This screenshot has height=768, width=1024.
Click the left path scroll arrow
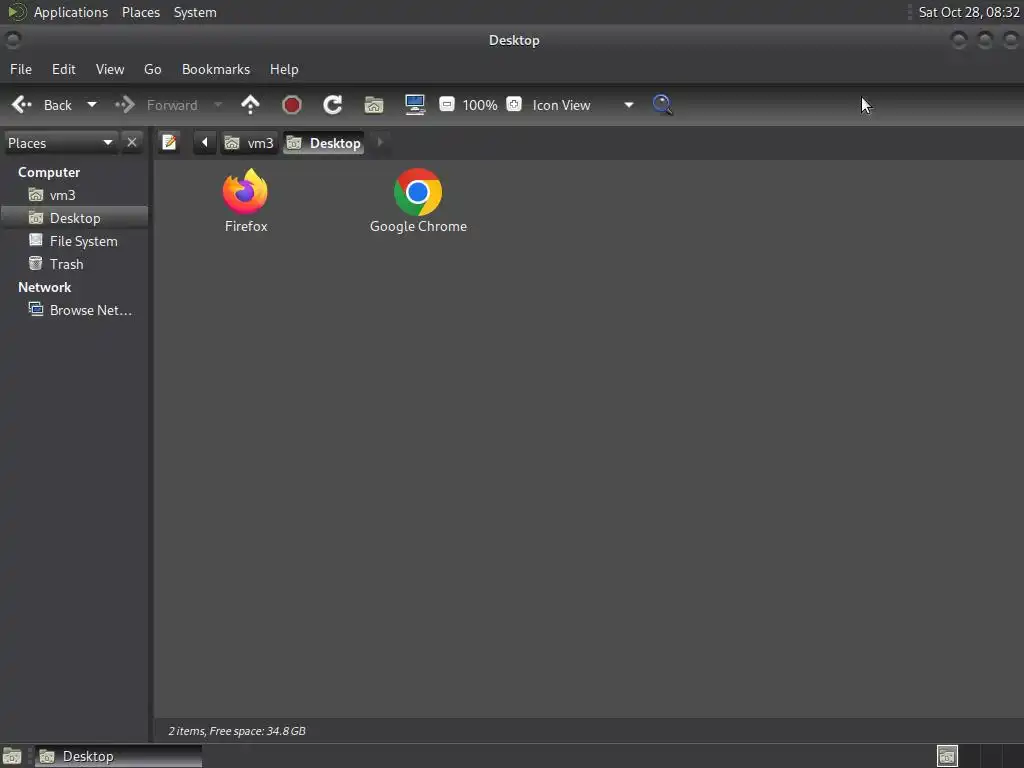click(x=204, y=142)
